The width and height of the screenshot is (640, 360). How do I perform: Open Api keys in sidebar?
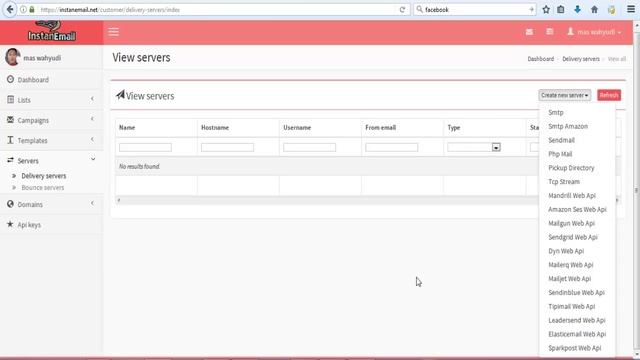pos(29,225)
